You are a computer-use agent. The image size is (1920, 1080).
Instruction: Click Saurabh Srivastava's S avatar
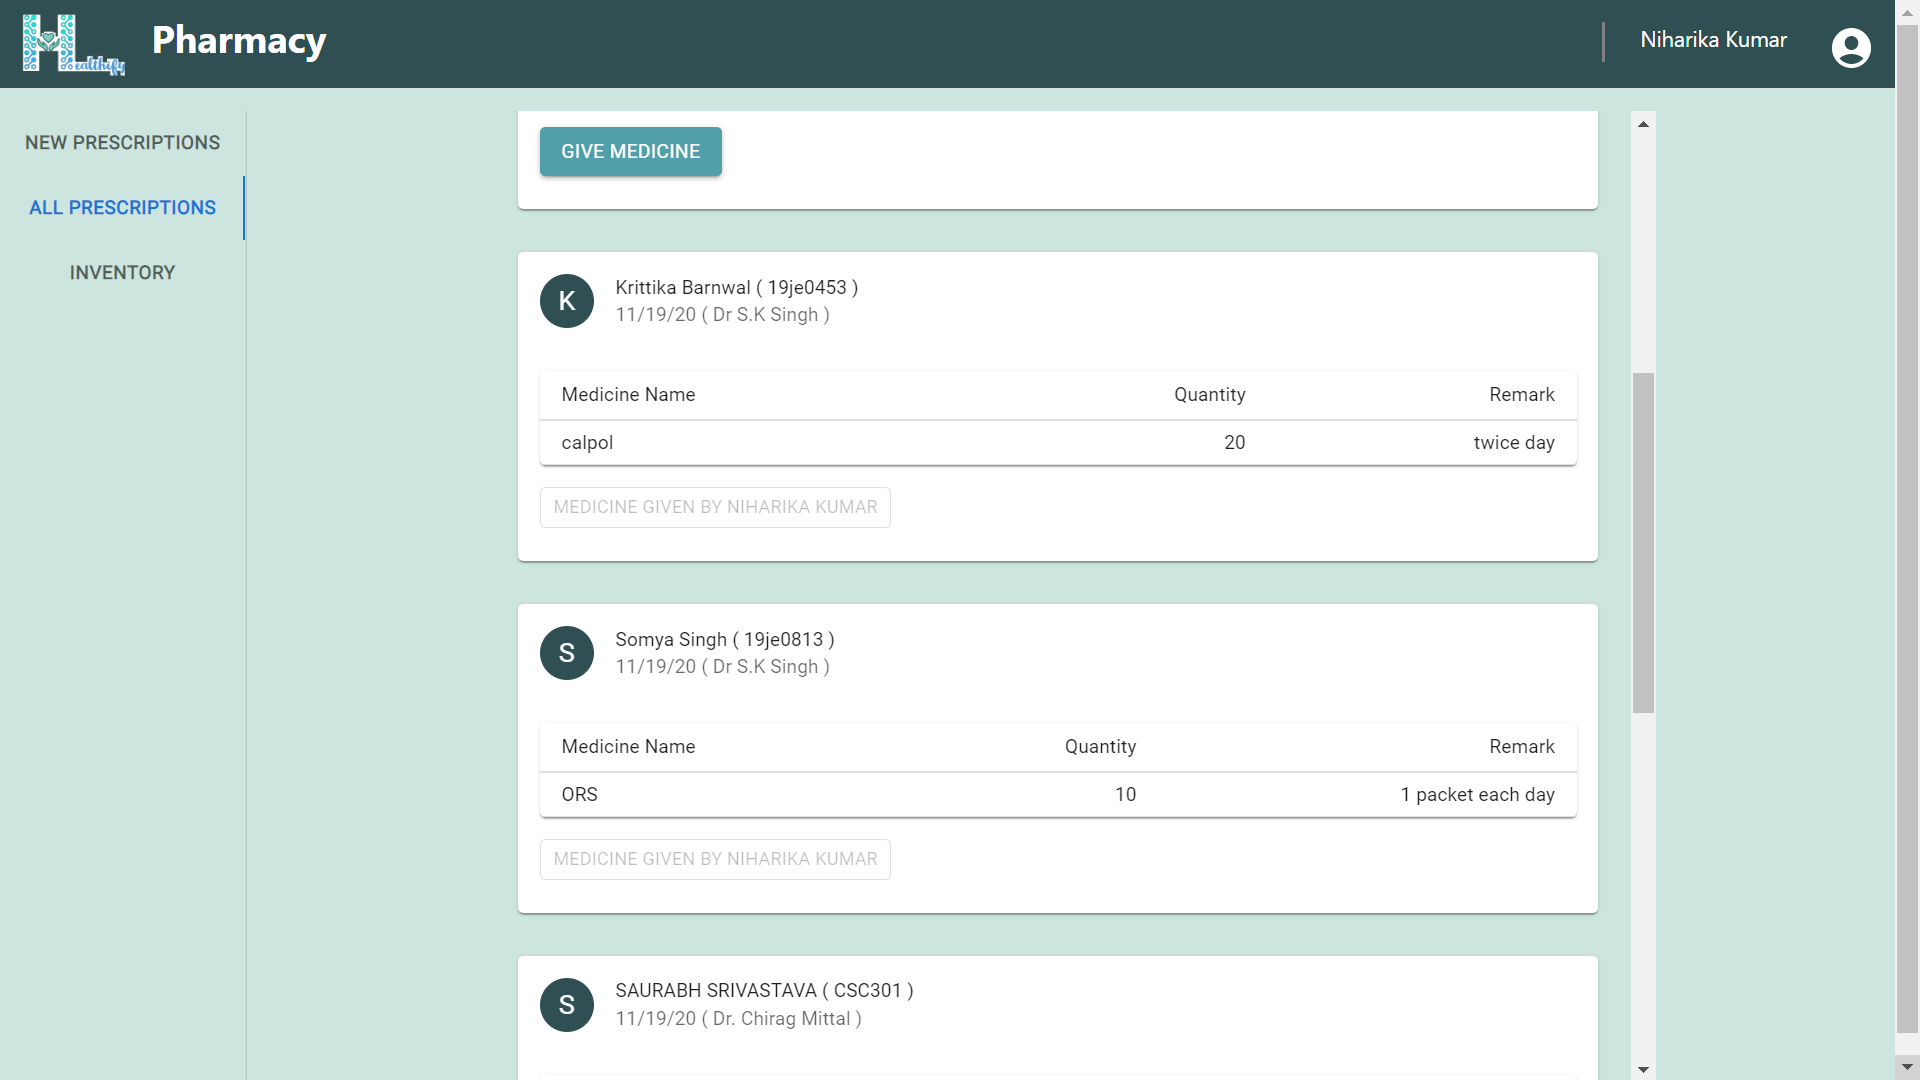(567, 1005)
